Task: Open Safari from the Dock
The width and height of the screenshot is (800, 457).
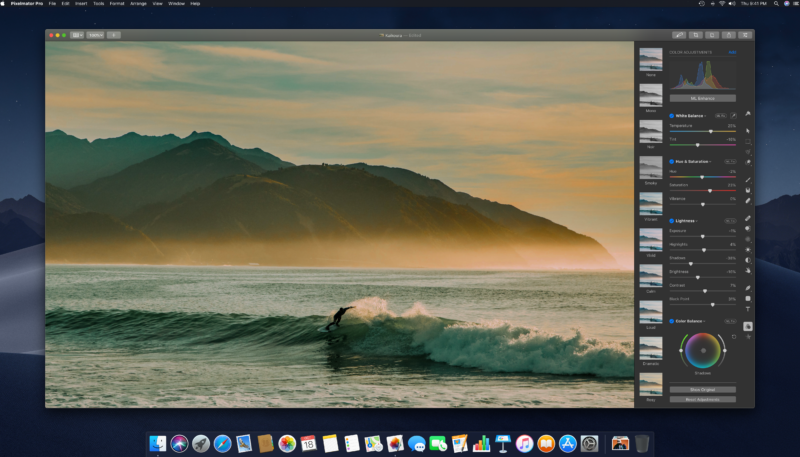Action: [222, 443]
